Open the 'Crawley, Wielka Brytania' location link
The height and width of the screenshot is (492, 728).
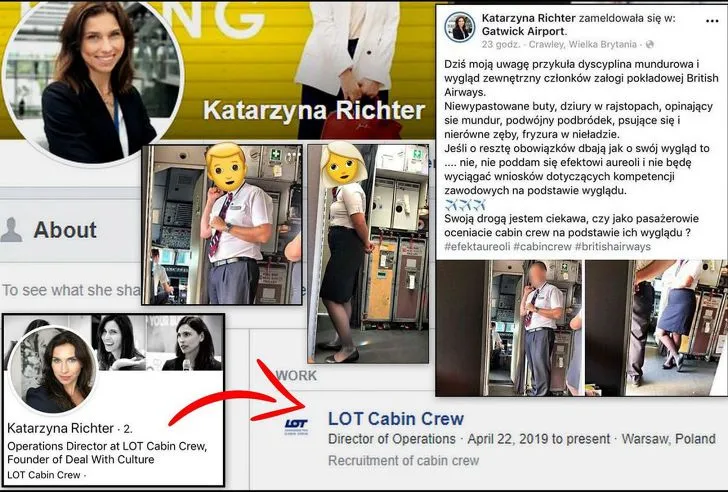[x=583, y=45]
